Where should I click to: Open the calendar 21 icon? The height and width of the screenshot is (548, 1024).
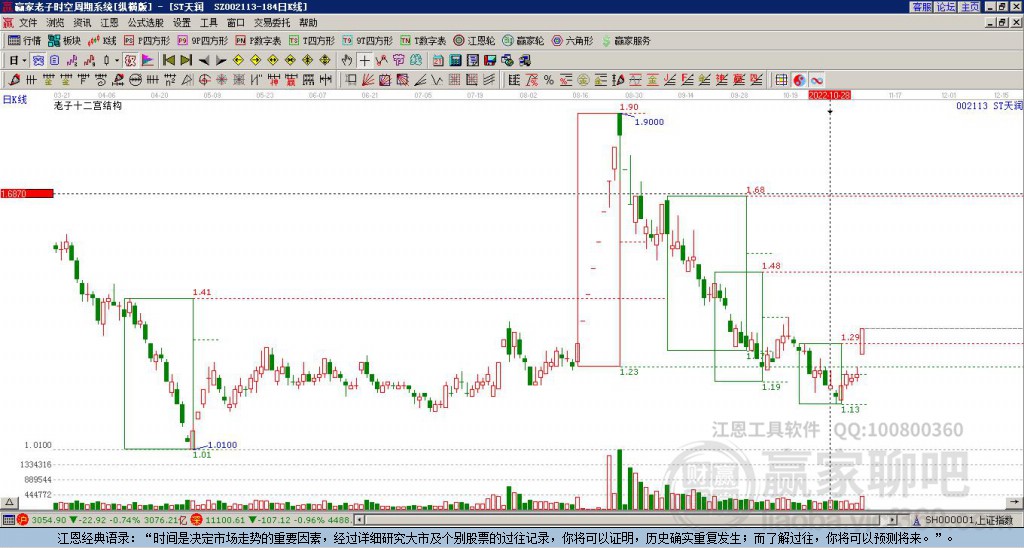pyautogui.click(x=438, y=60)
